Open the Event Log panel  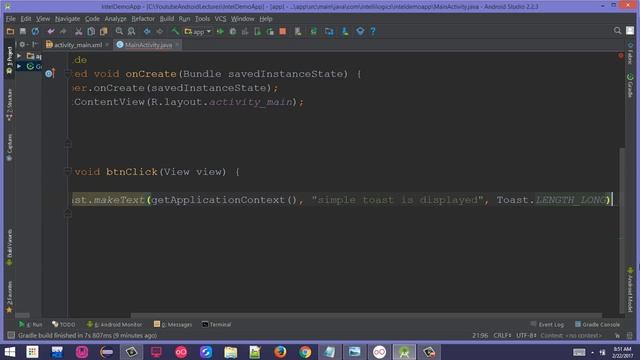tap(547, 324)
